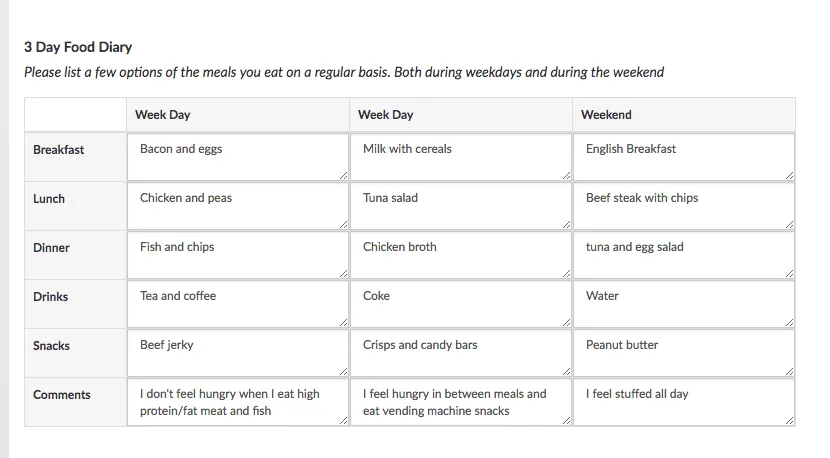
Task: Edit the 'Beef steak with chips' field
Action: coord(683,207)
